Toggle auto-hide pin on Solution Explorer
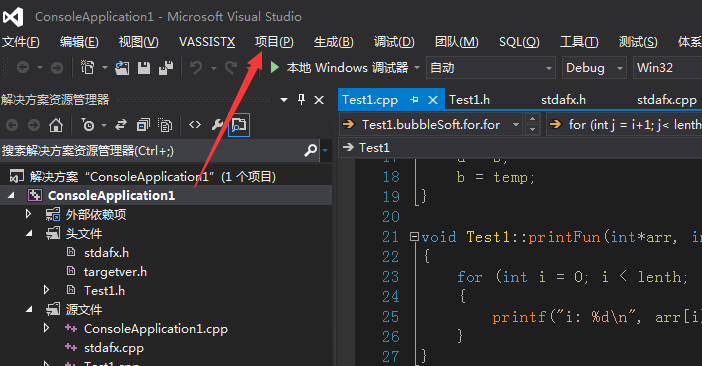 301,99
